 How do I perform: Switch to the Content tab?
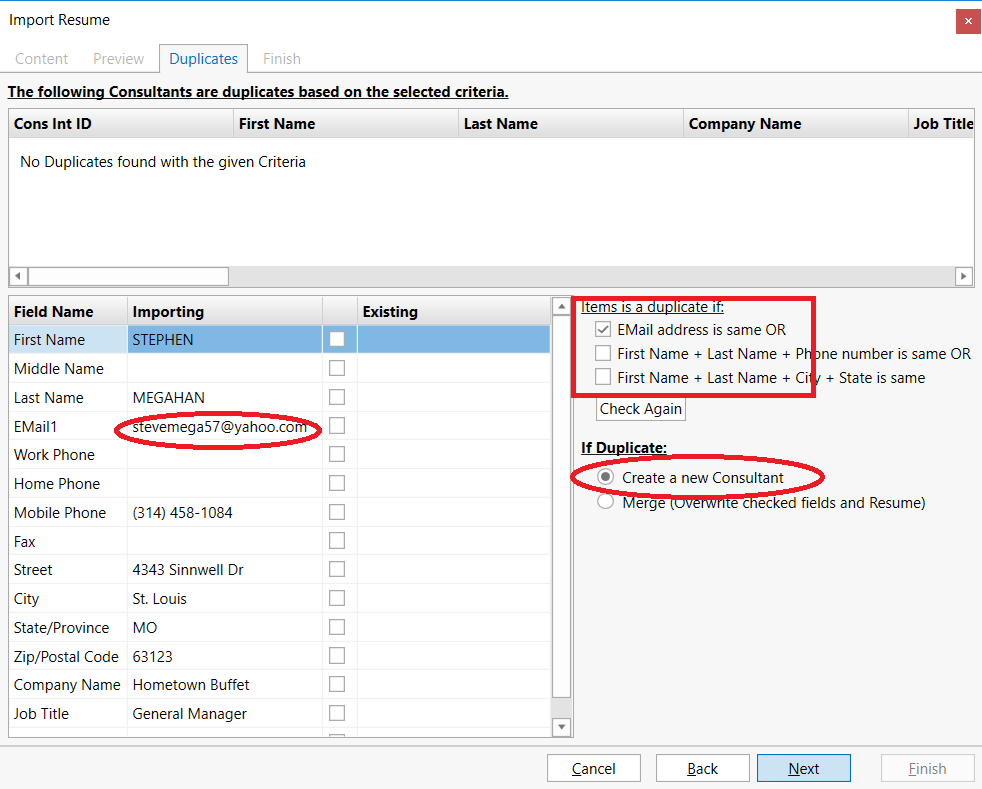tap(41, 59)
